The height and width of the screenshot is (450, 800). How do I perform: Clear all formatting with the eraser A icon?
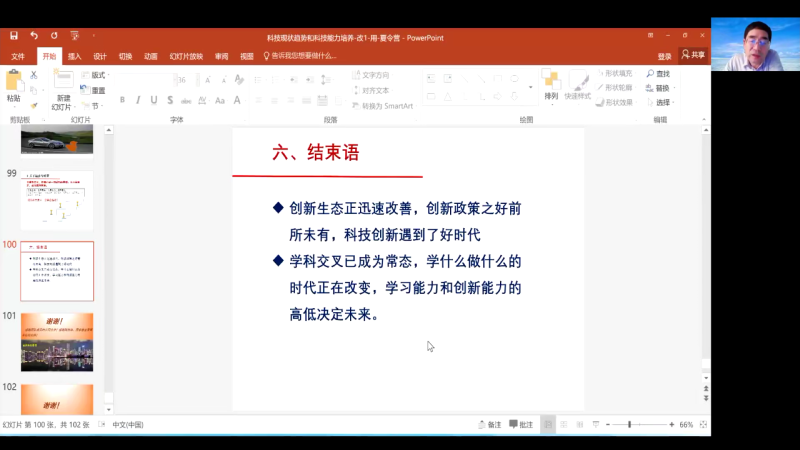tap(239, 80)
